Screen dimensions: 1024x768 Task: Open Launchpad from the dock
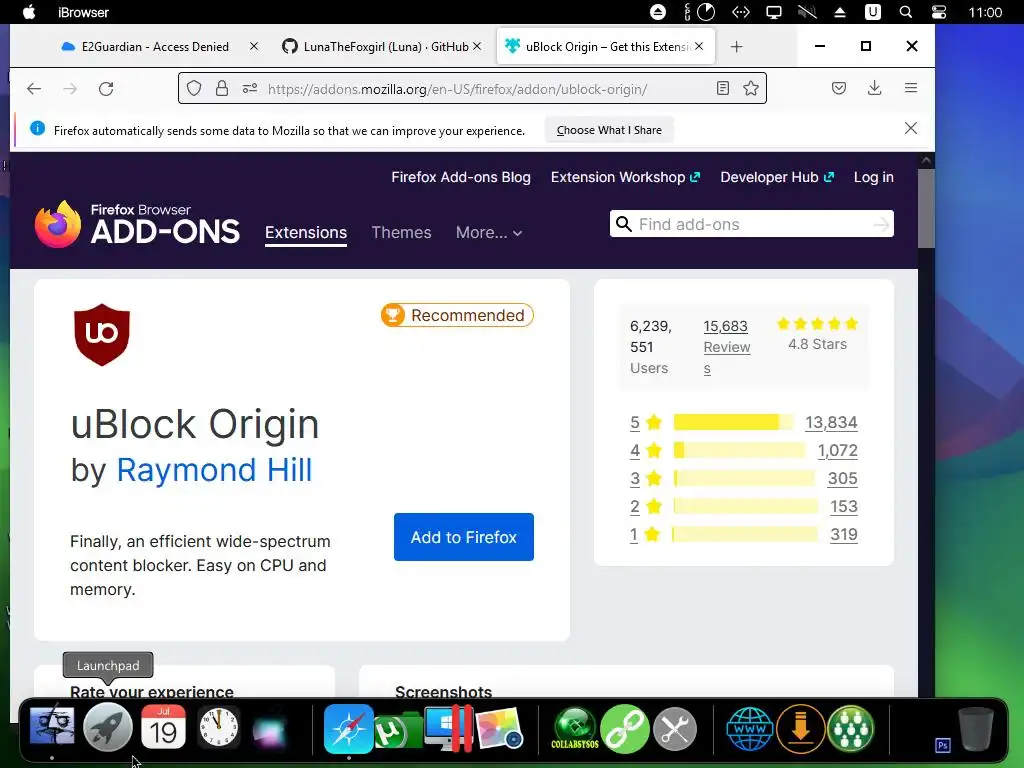click(x=108, y=727)
